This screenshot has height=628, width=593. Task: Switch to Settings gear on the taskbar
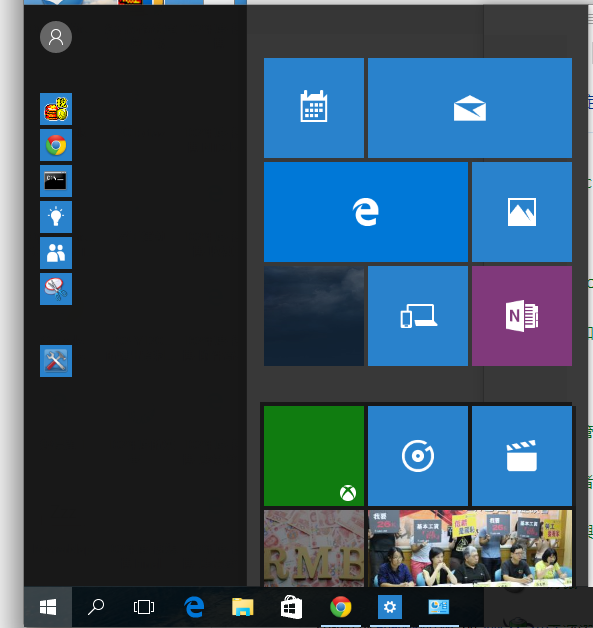coord(390,607)
